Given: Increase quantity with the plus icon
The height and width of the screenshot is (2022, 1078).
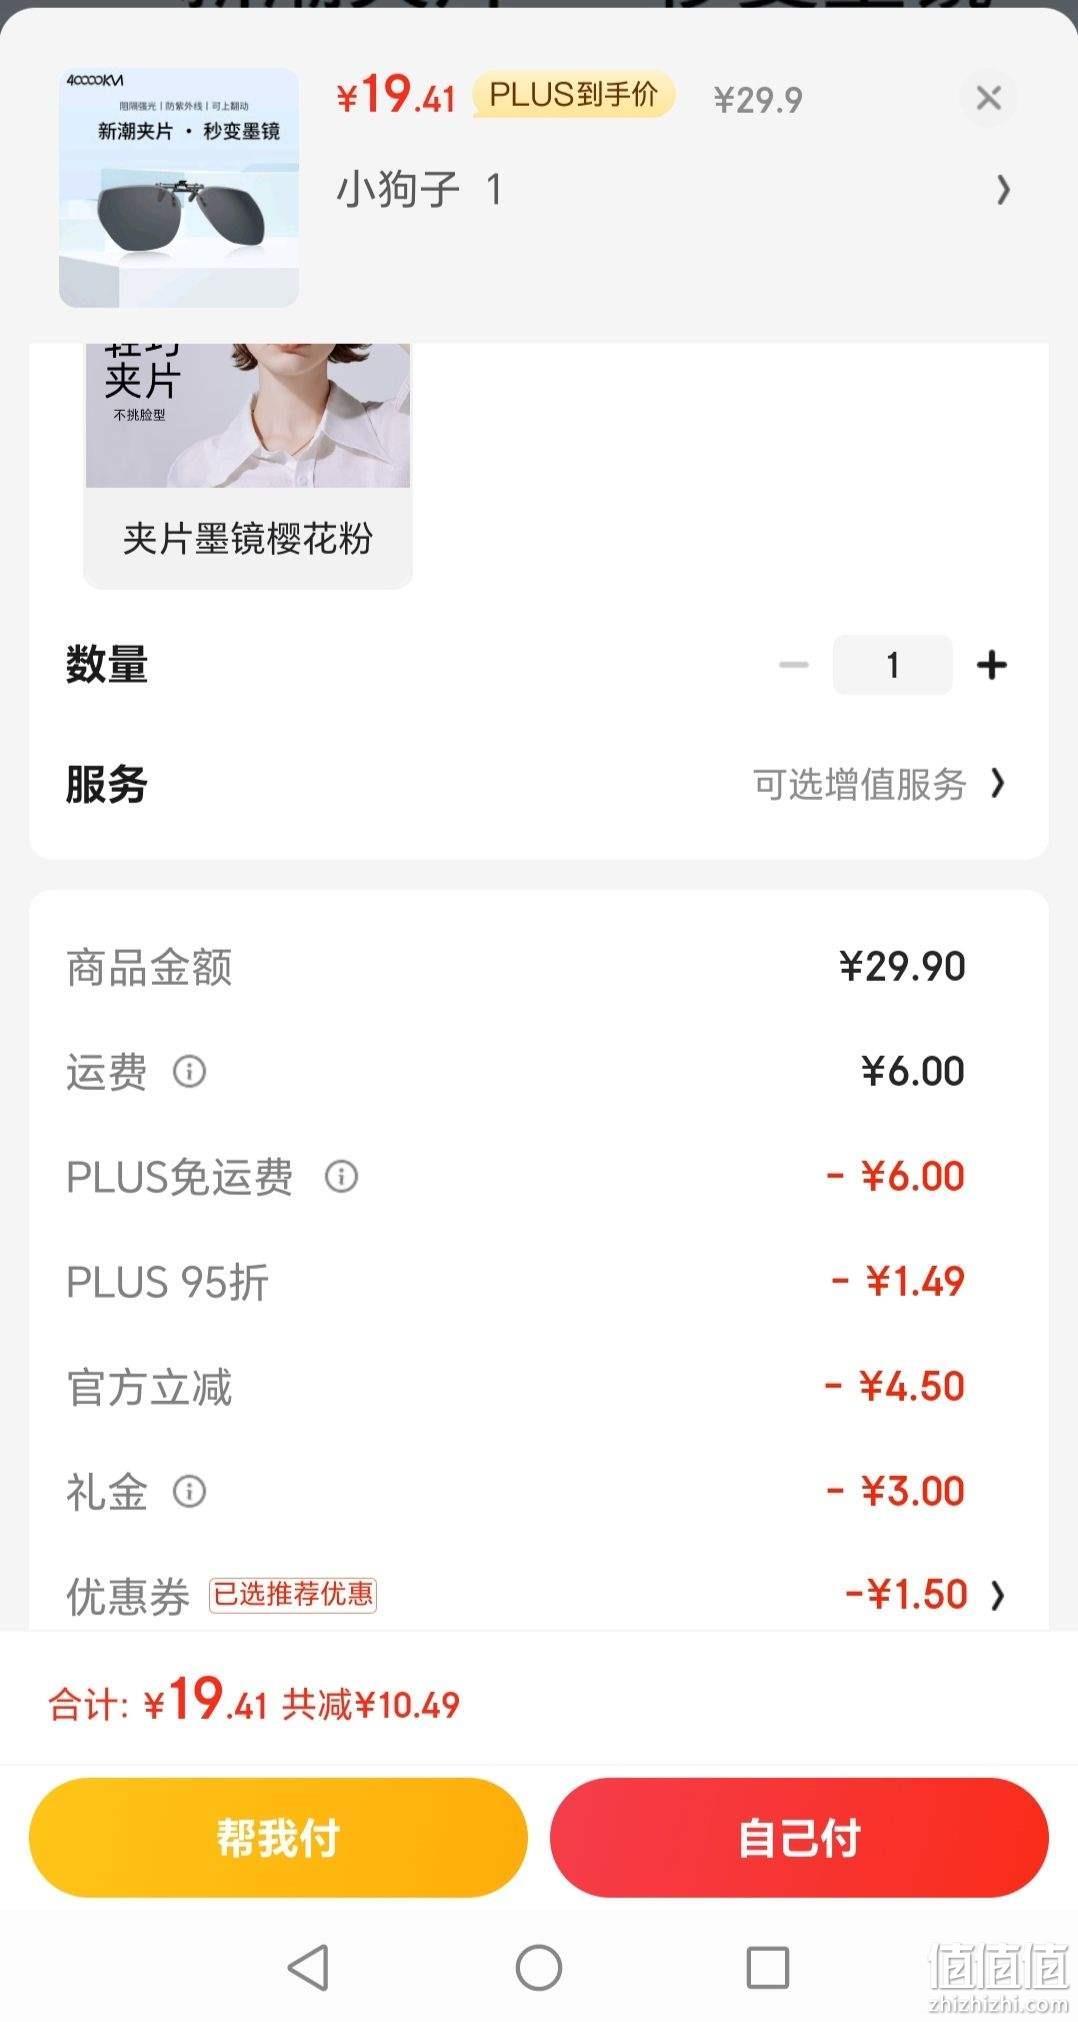Looking at the screenshot, I should (991, 665).
